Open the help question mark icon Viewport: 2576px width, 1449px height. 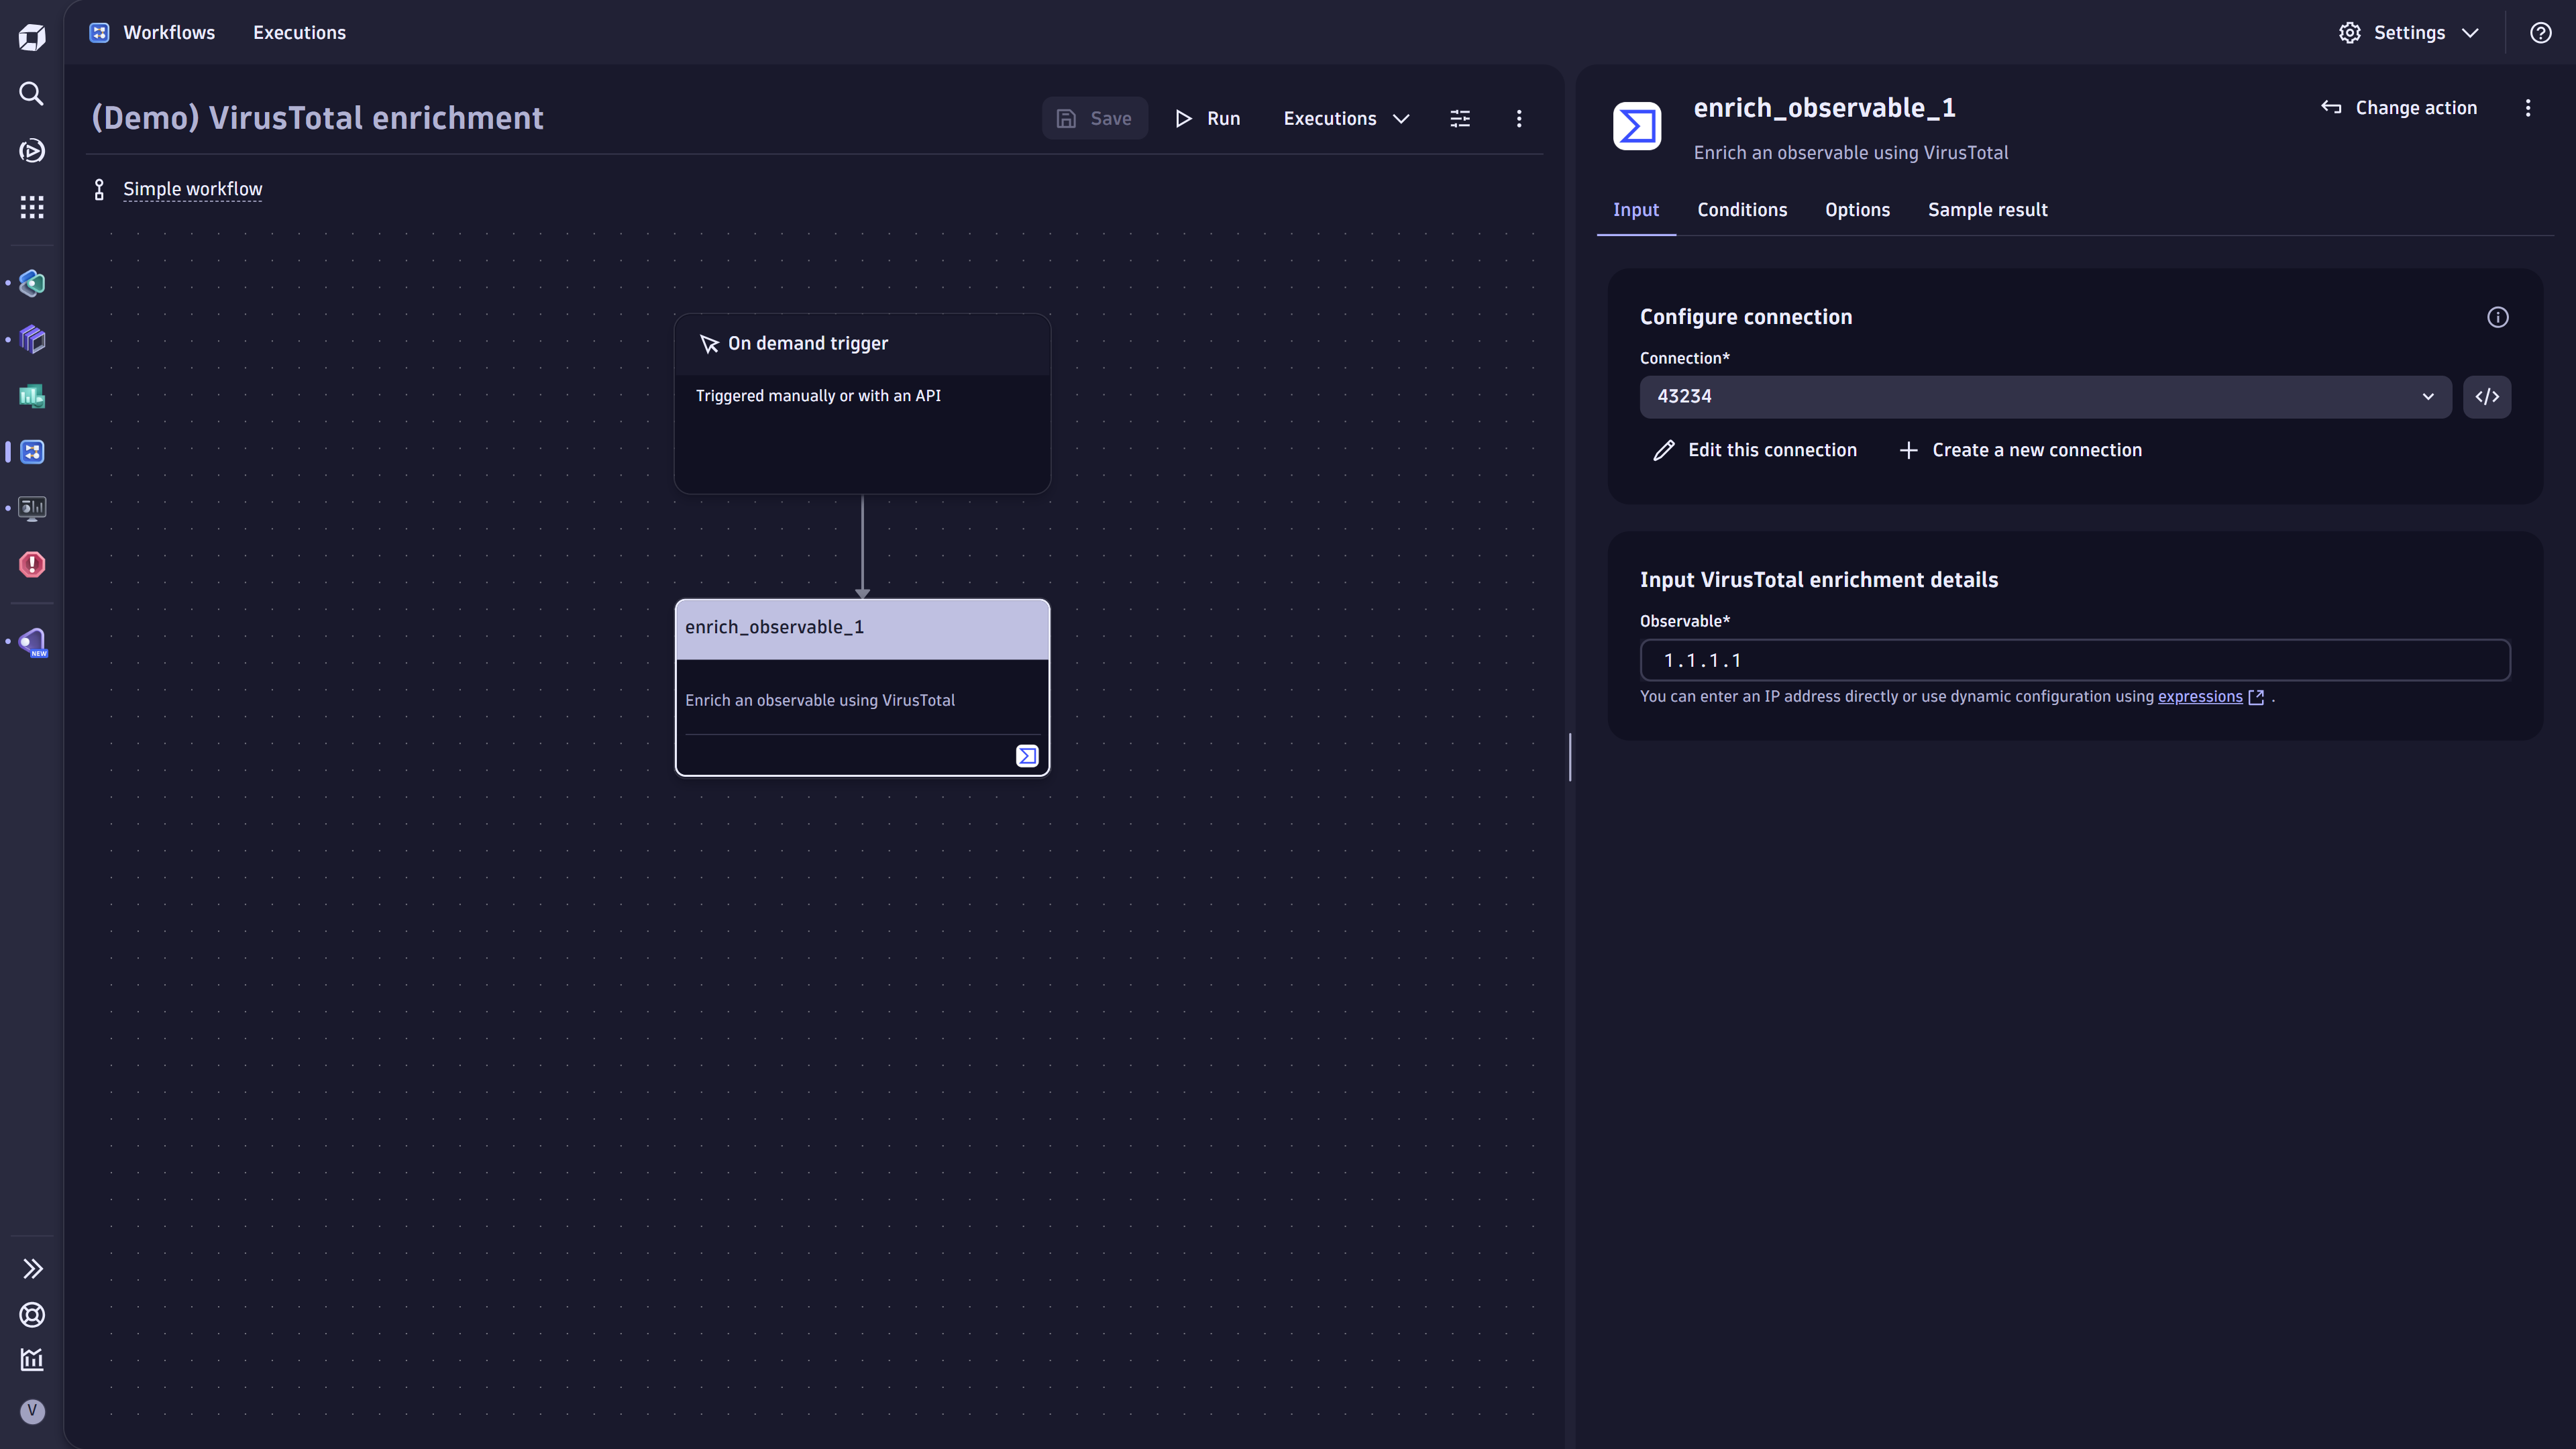point(2540,33)
